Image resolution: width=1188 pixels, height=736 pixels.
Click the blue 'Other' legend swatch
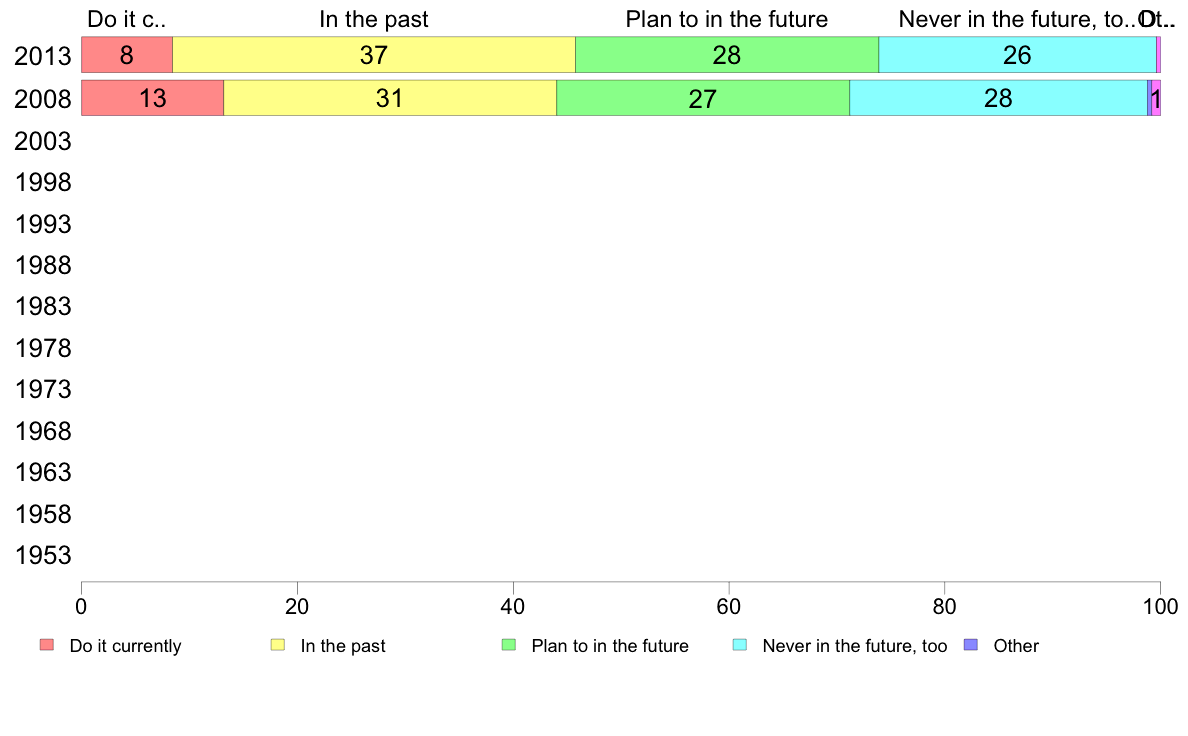point(971,645)
